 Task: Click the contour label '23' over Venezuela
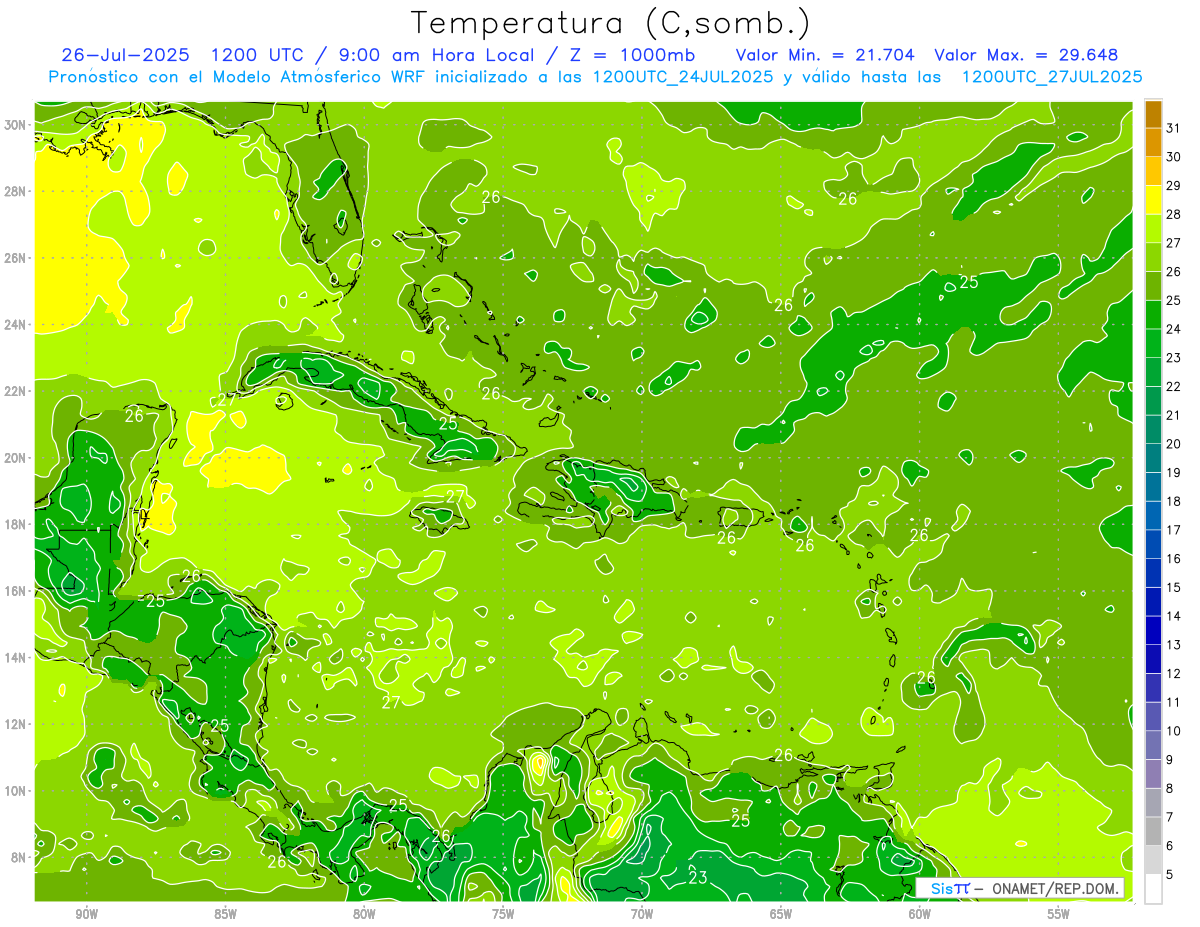(698, 878)
